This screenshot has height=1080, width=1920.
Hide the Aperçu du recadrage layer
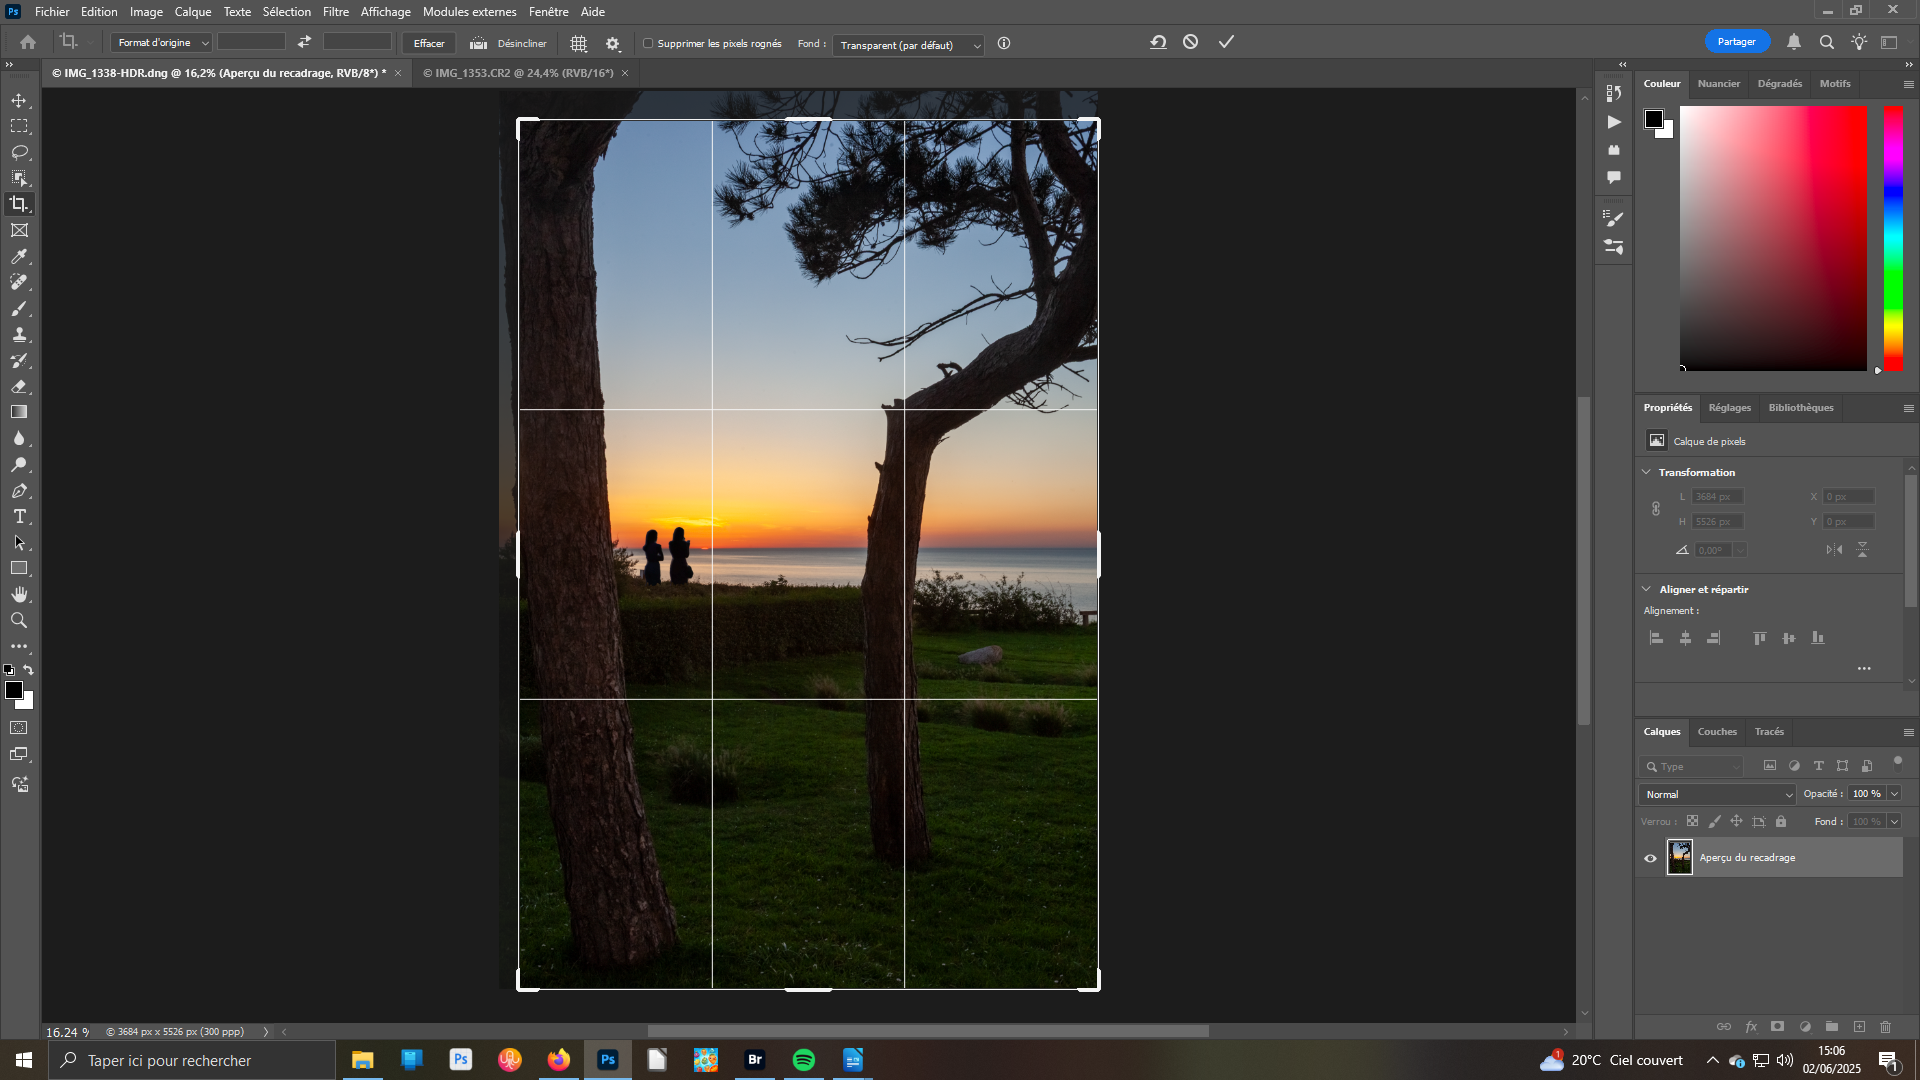click(1650, 858)
